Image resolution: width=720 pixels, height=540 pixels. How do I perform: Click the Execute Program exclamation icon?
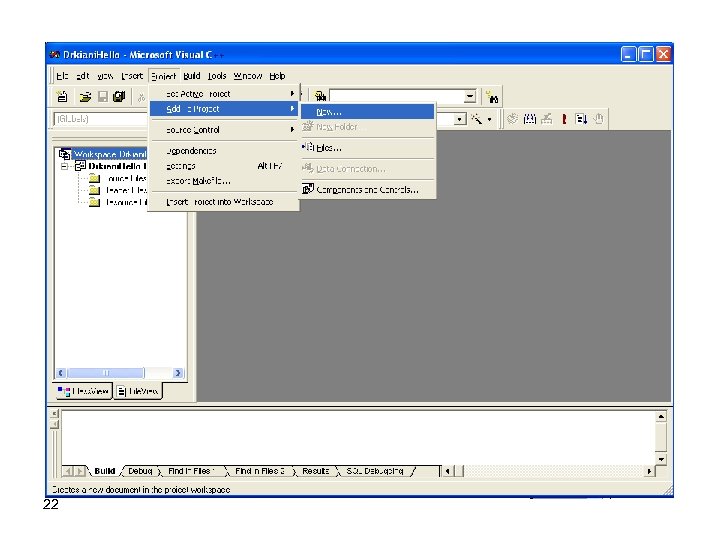[564, 119]
